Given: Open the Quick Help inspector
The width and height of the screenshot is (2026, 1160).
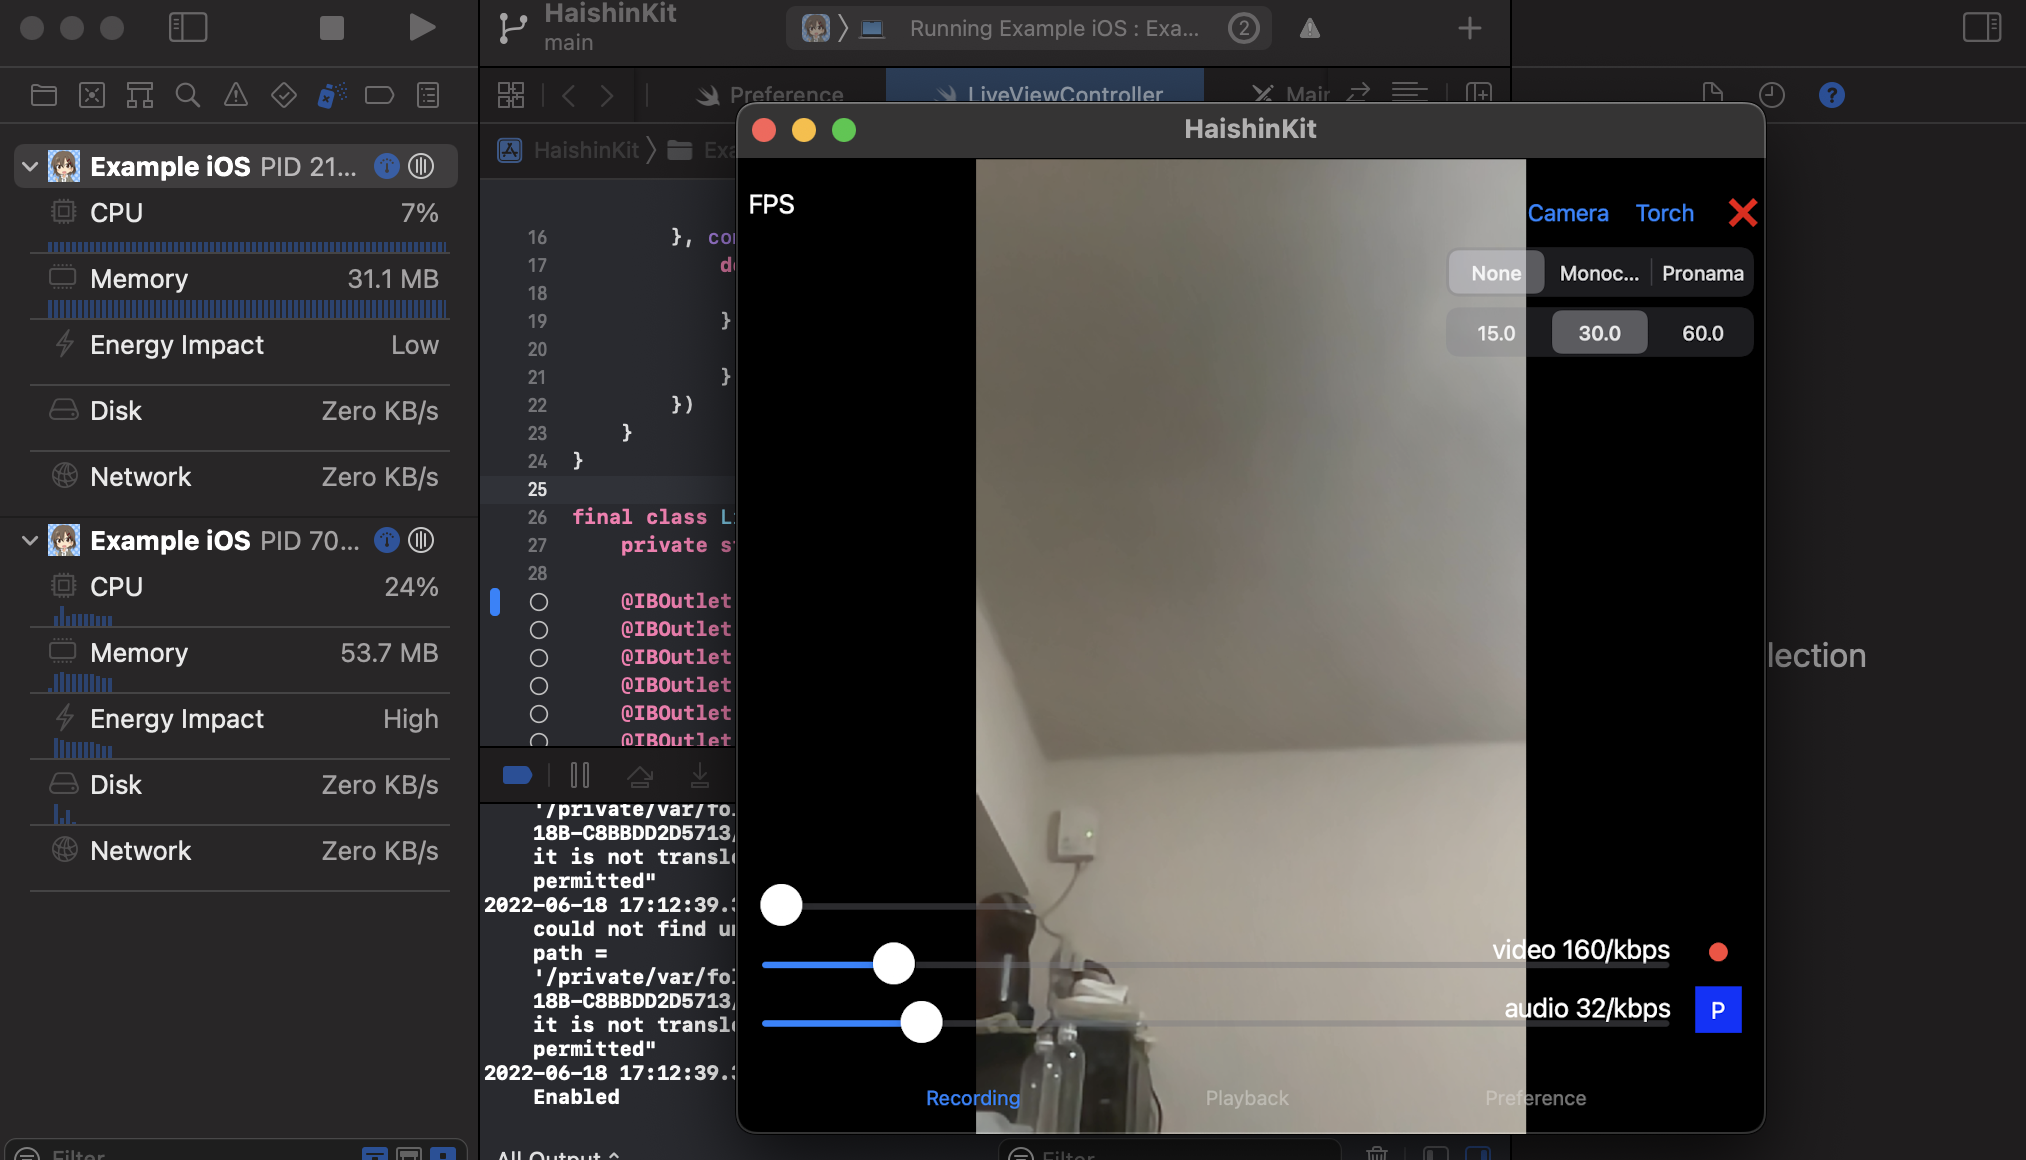Looking at the screenshot, I should pyautogui.click(x=1831, y=95).
